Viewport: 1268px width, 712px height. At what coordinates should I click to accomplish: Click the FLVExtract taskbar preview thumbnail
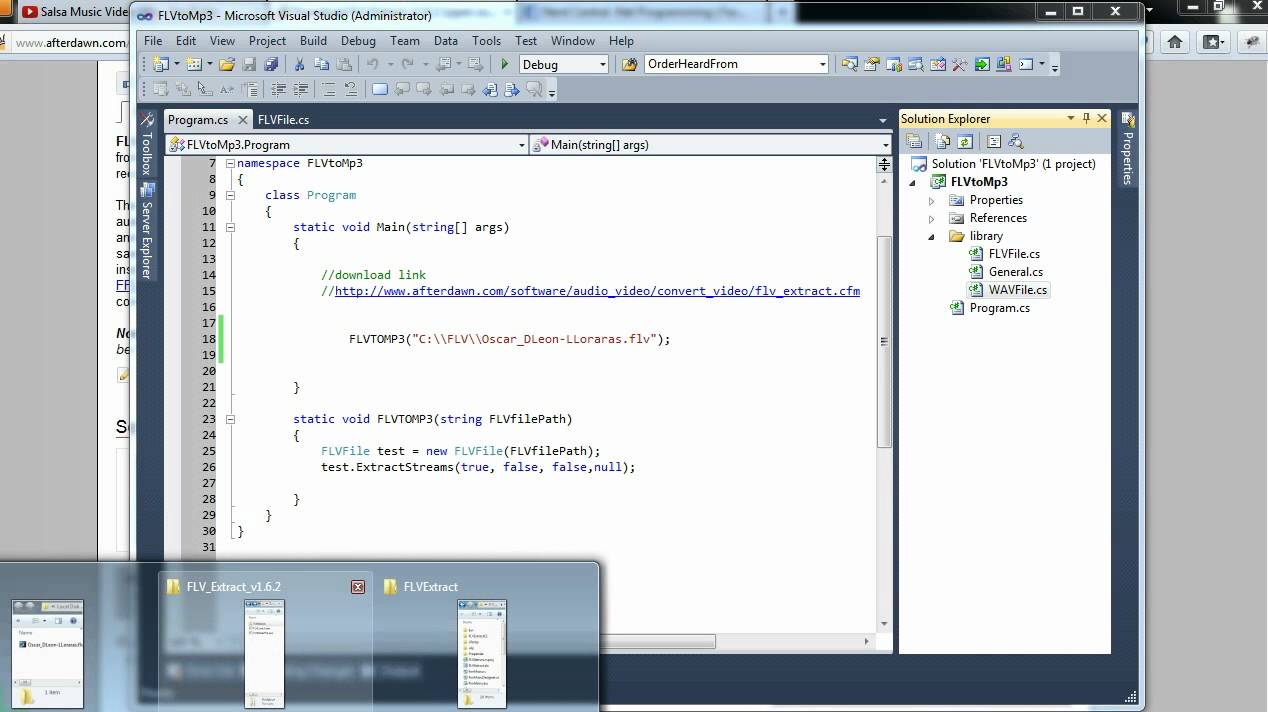pos(482,652)
